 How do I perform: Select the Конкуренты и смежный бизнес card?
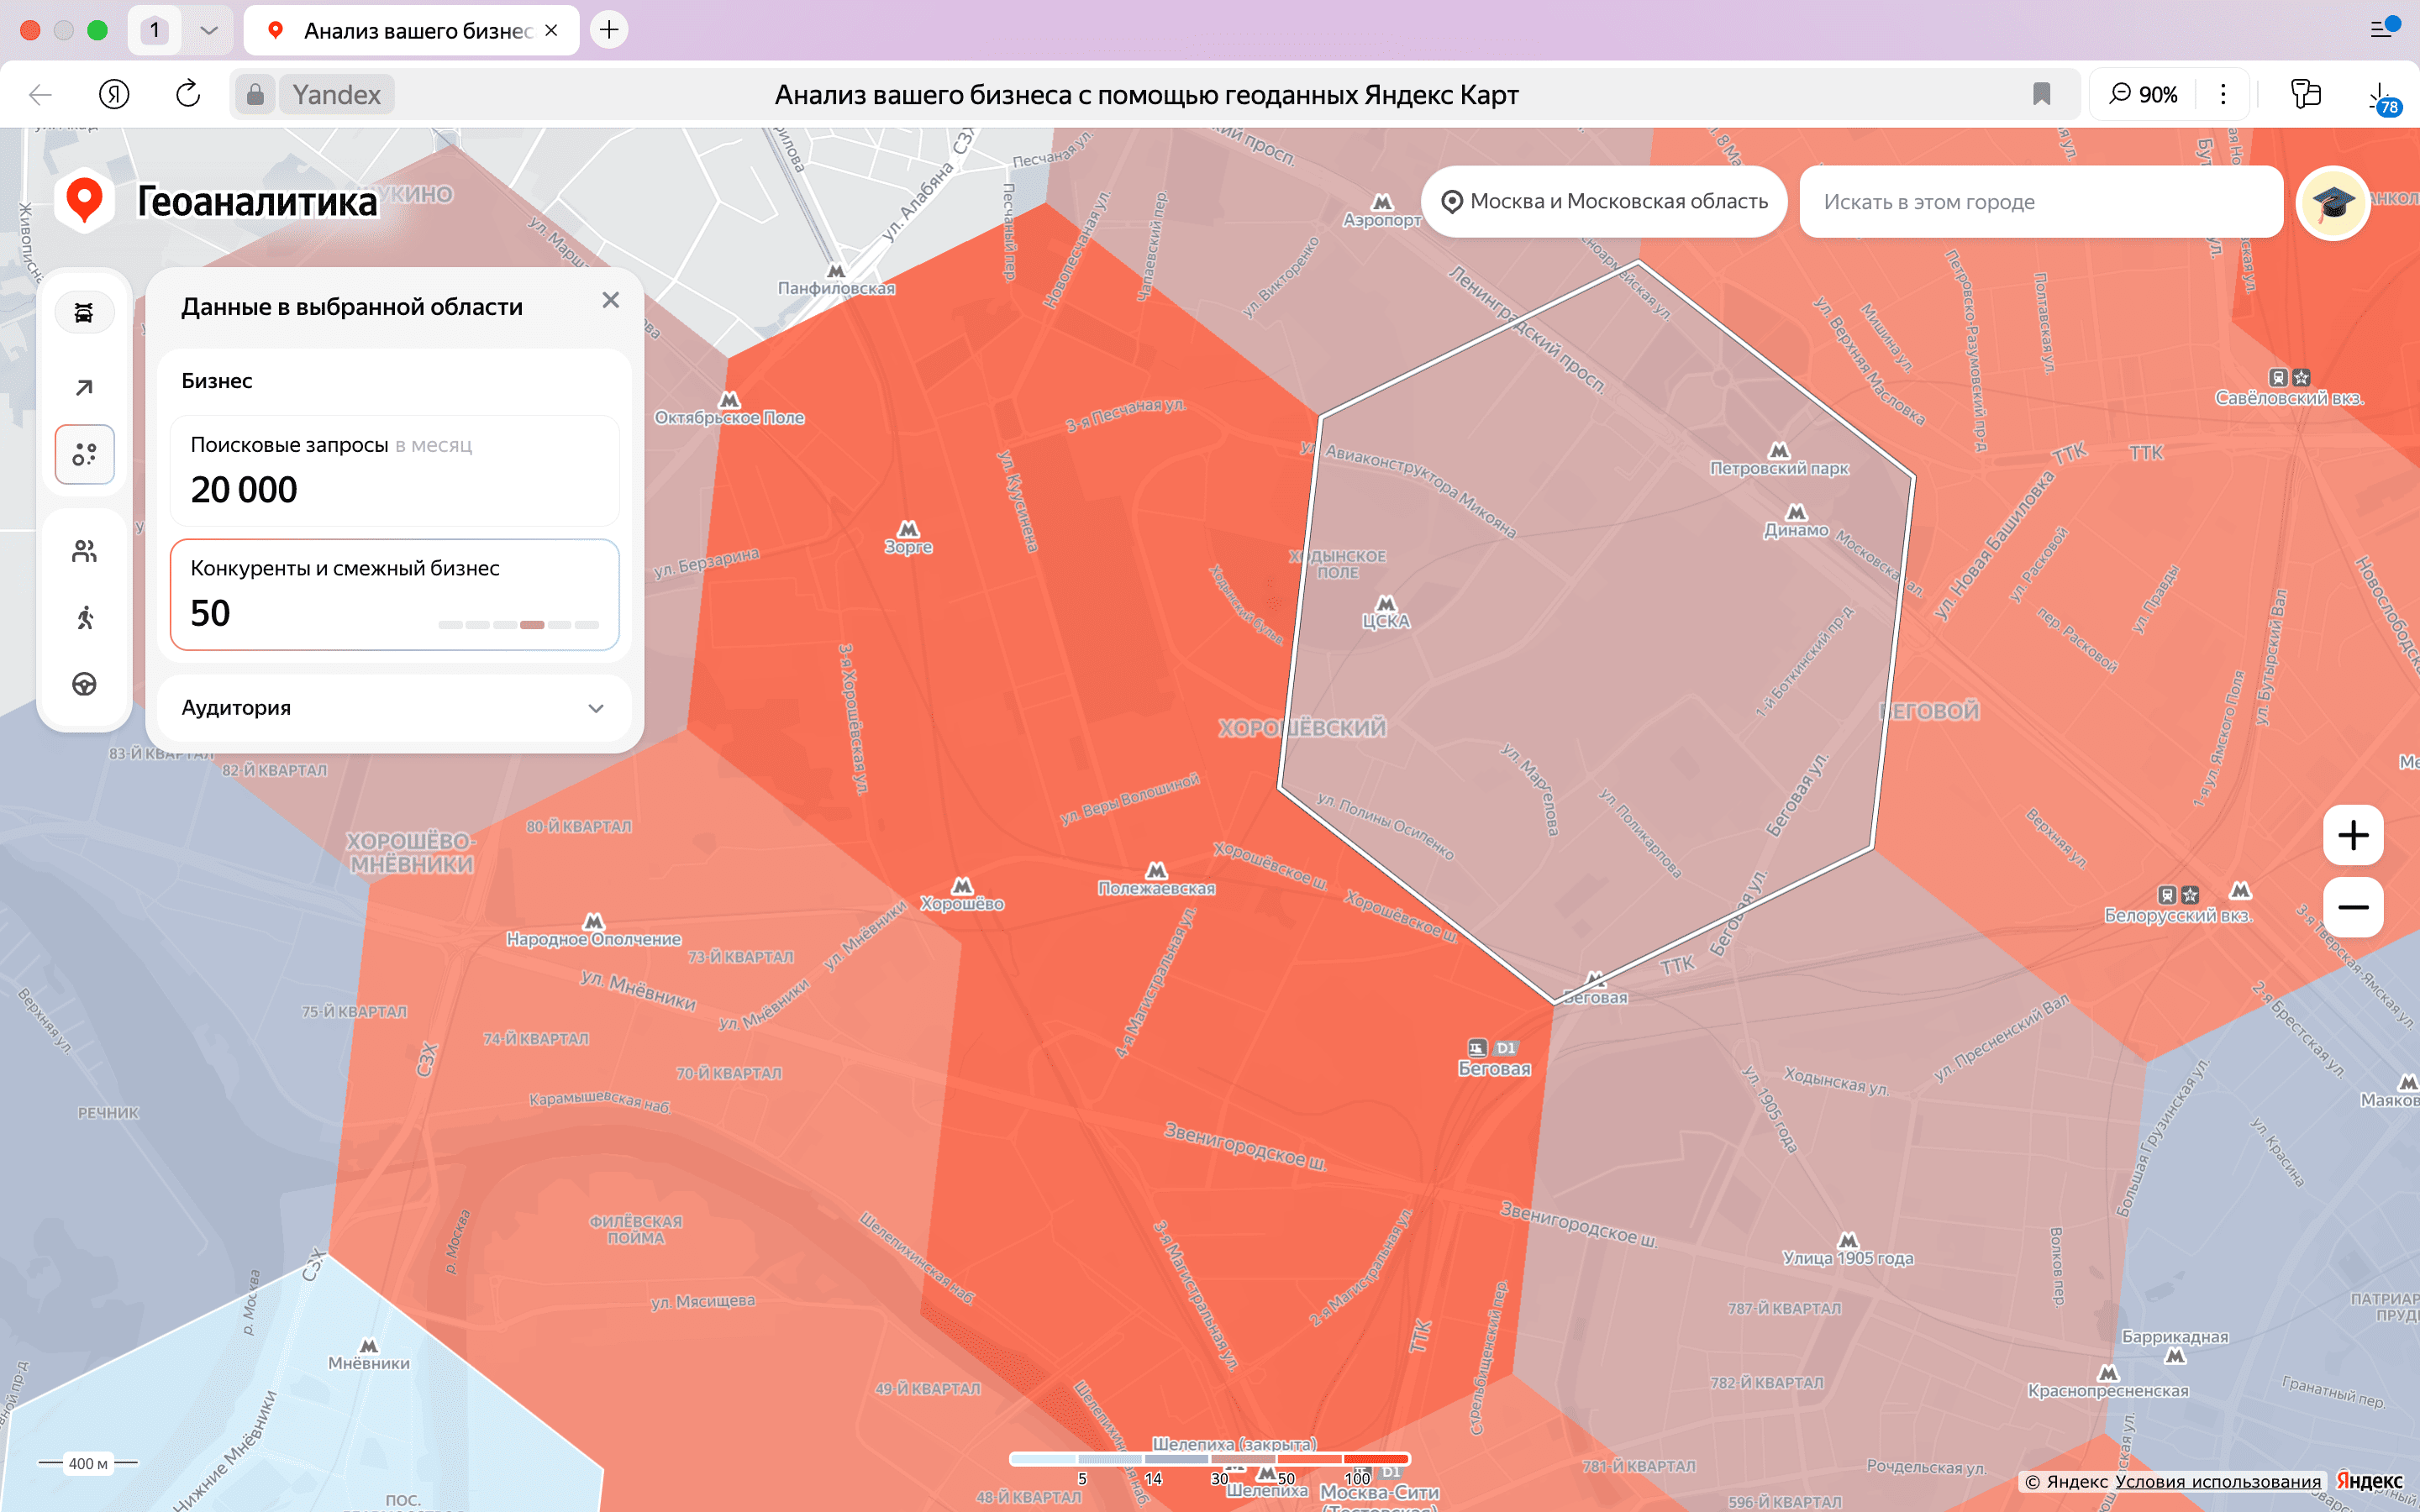point(394,594)
